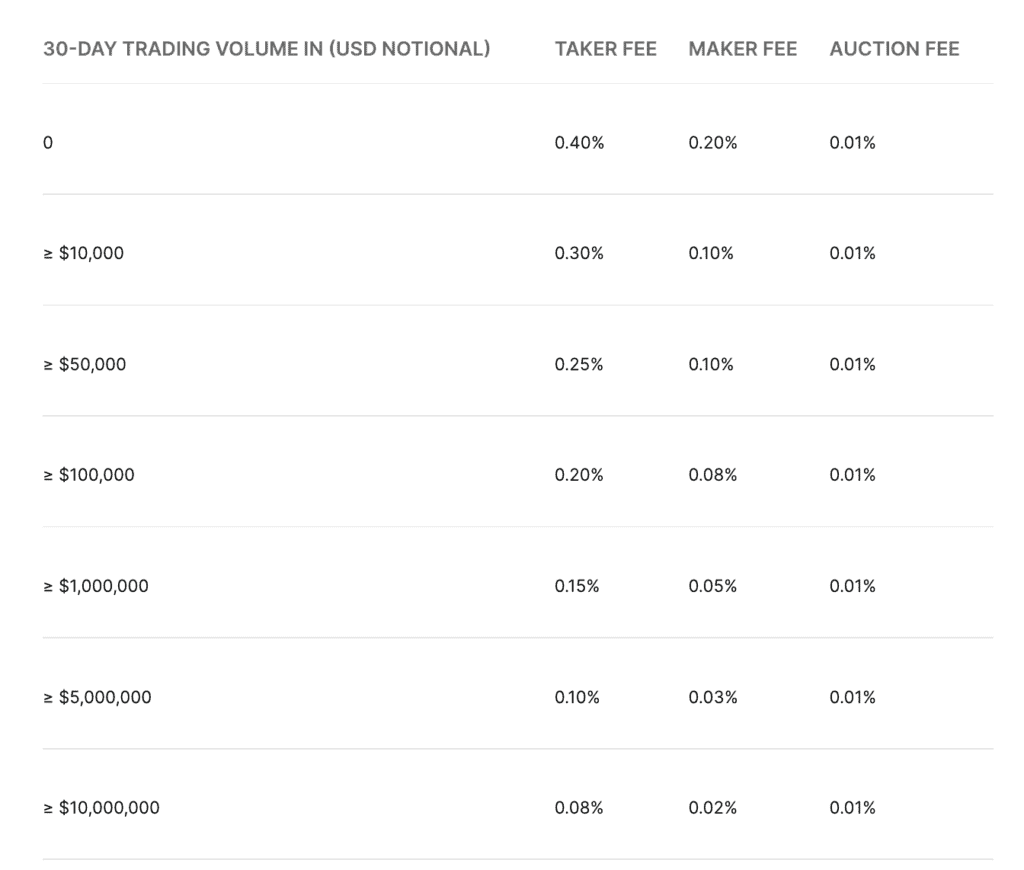This screenshot has width=1024, height=870.
Task: Click the 0.40% taker fee value
Action: coord(579,143)
